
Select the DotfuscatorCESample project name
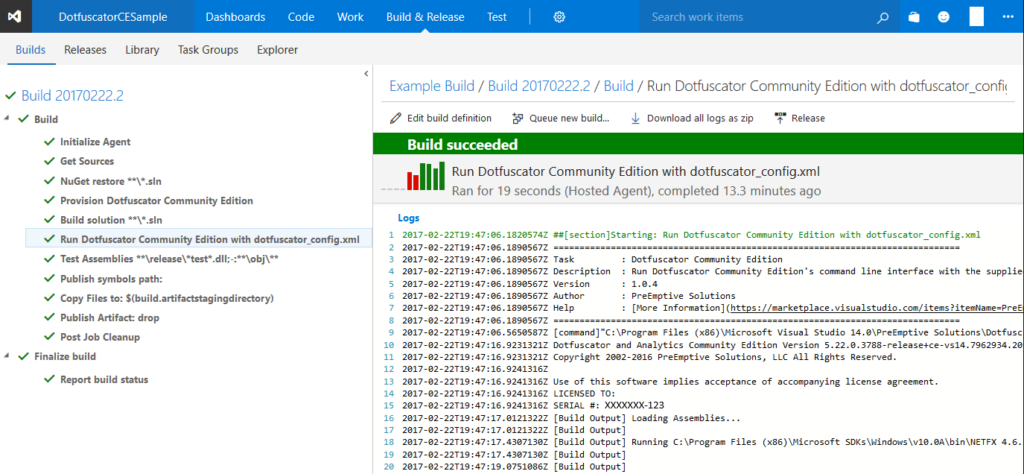point(113,17)
